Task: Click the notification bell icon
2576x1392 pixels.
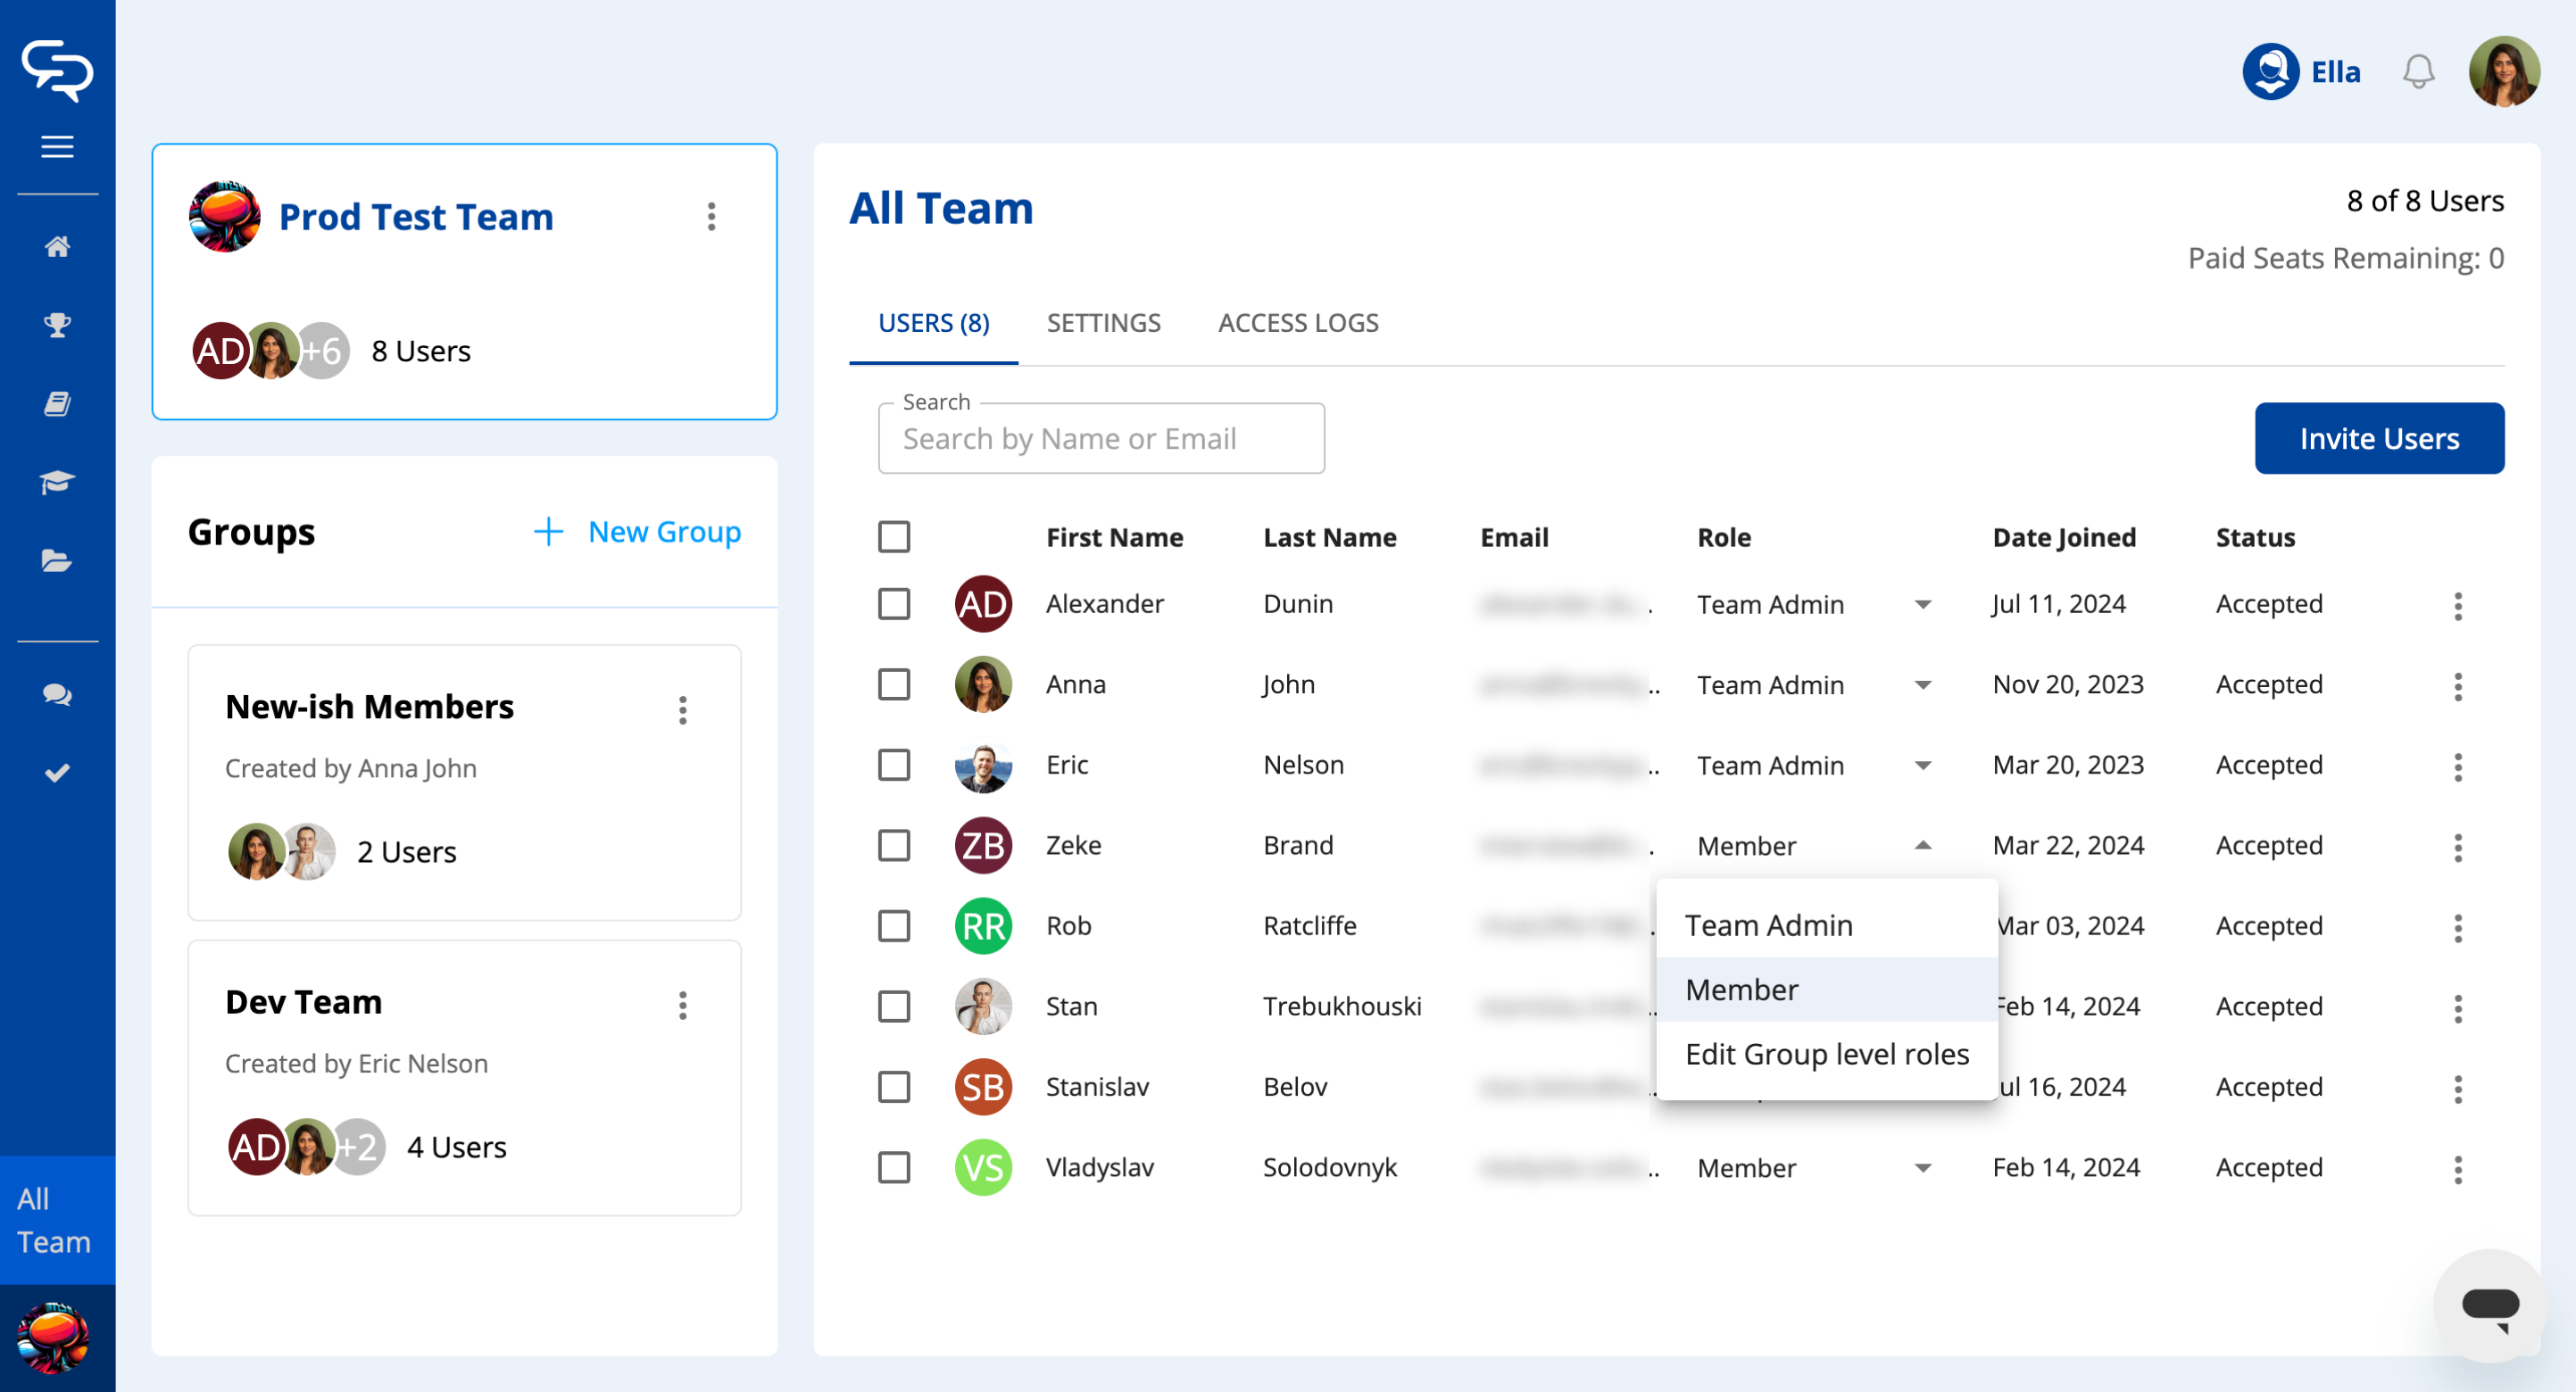Action: click(x=2418, y=72)
